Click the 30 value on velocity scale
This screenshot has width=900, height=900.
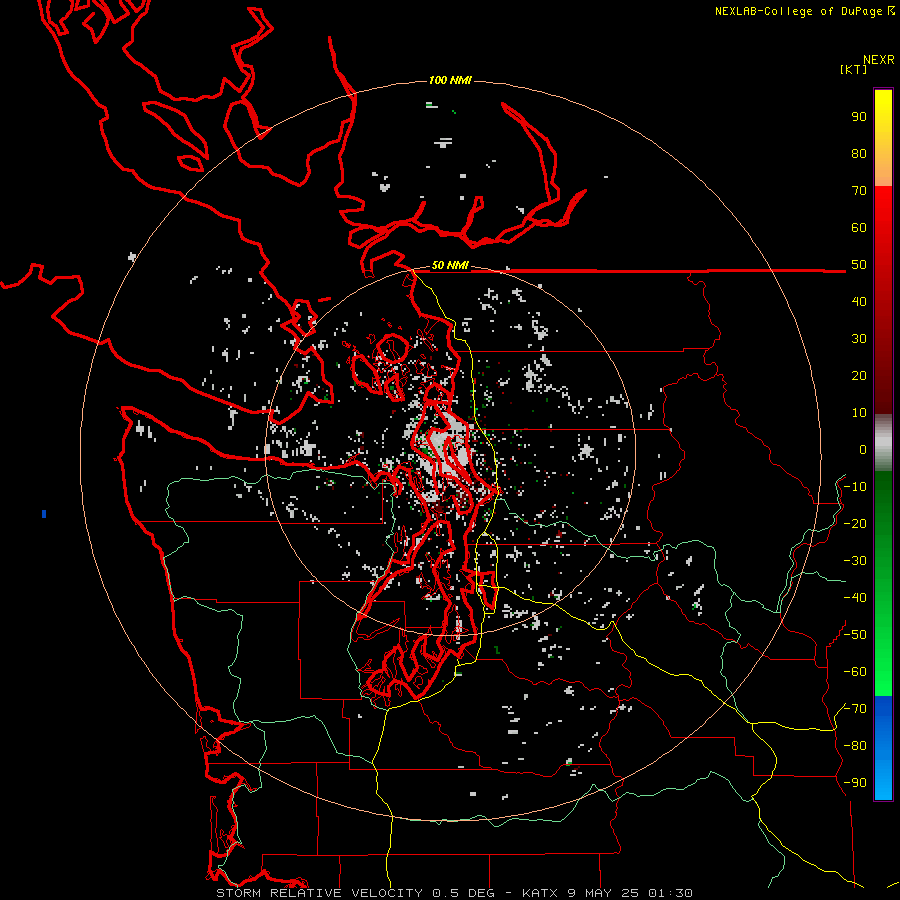tap(859, 339)
